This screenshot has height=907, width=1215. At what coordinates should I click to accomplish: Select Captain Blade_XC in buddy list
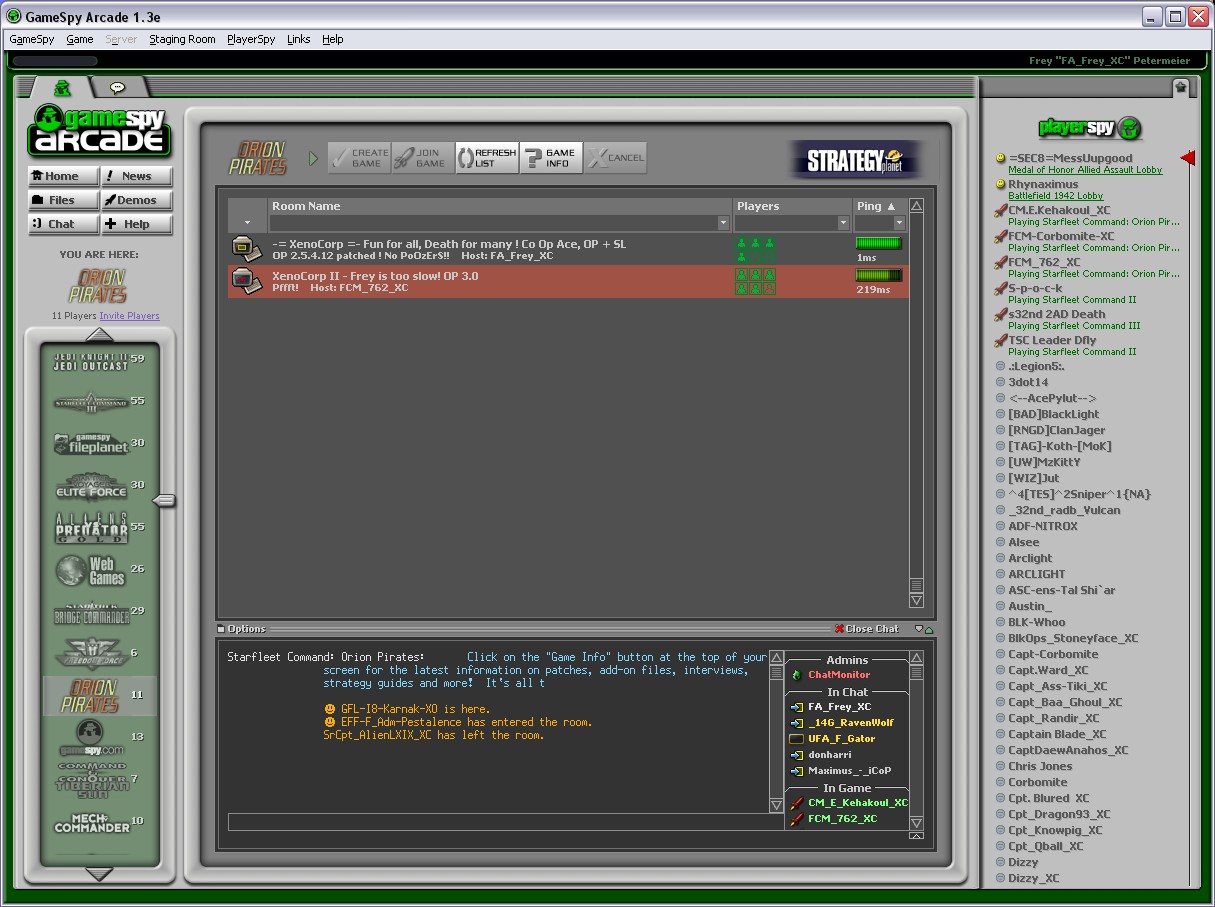click(1057, 734)
